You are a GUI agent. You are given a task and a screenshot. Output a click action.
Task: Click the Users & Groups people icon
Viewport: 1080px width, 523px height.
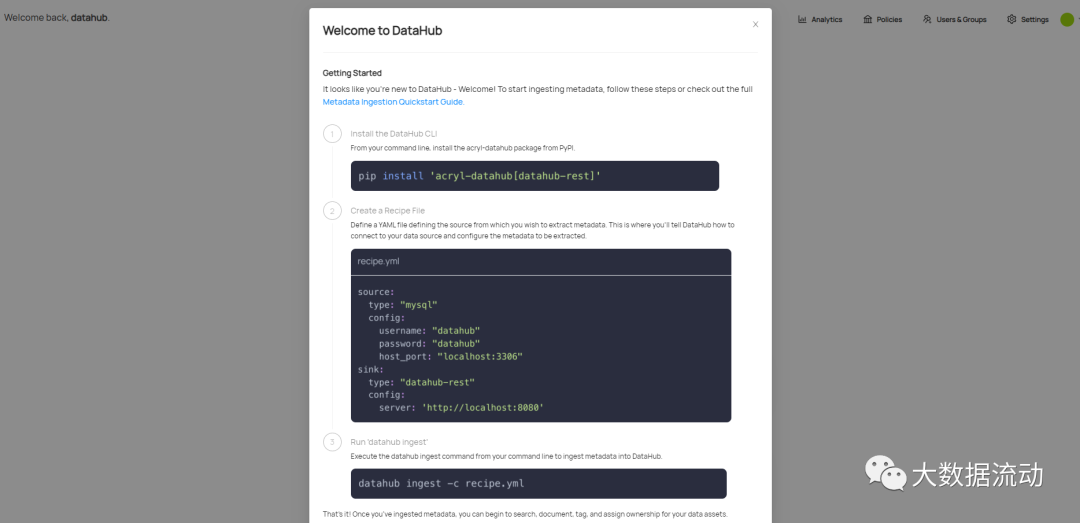pyautogui.click(x=927, y=19)
